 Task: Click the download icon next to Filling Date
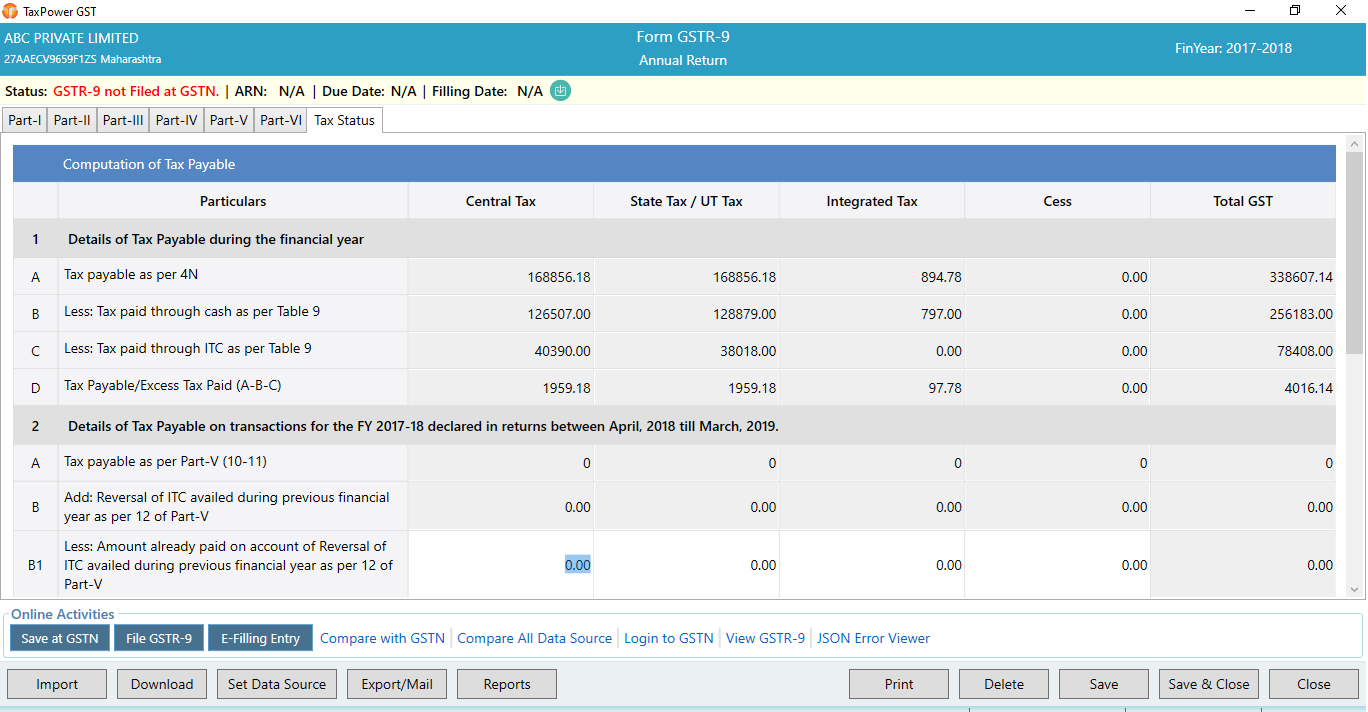560,91
